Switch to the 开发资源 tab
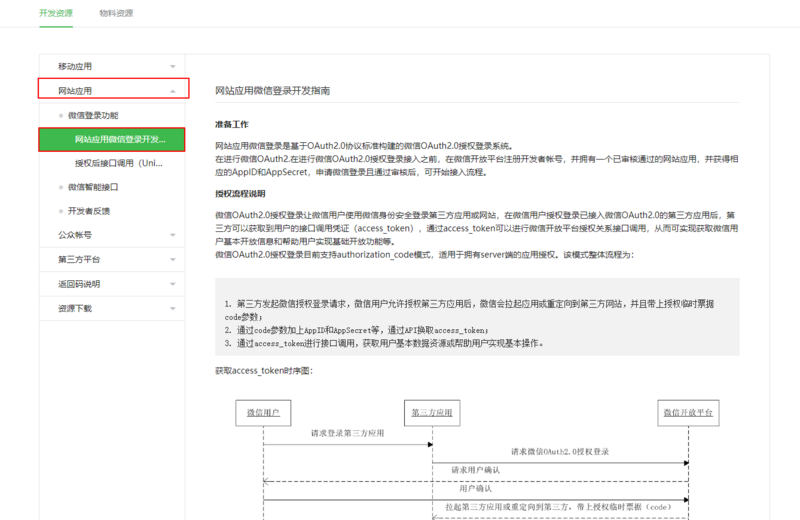The image size is (800, 520). [x=56, y=13]
